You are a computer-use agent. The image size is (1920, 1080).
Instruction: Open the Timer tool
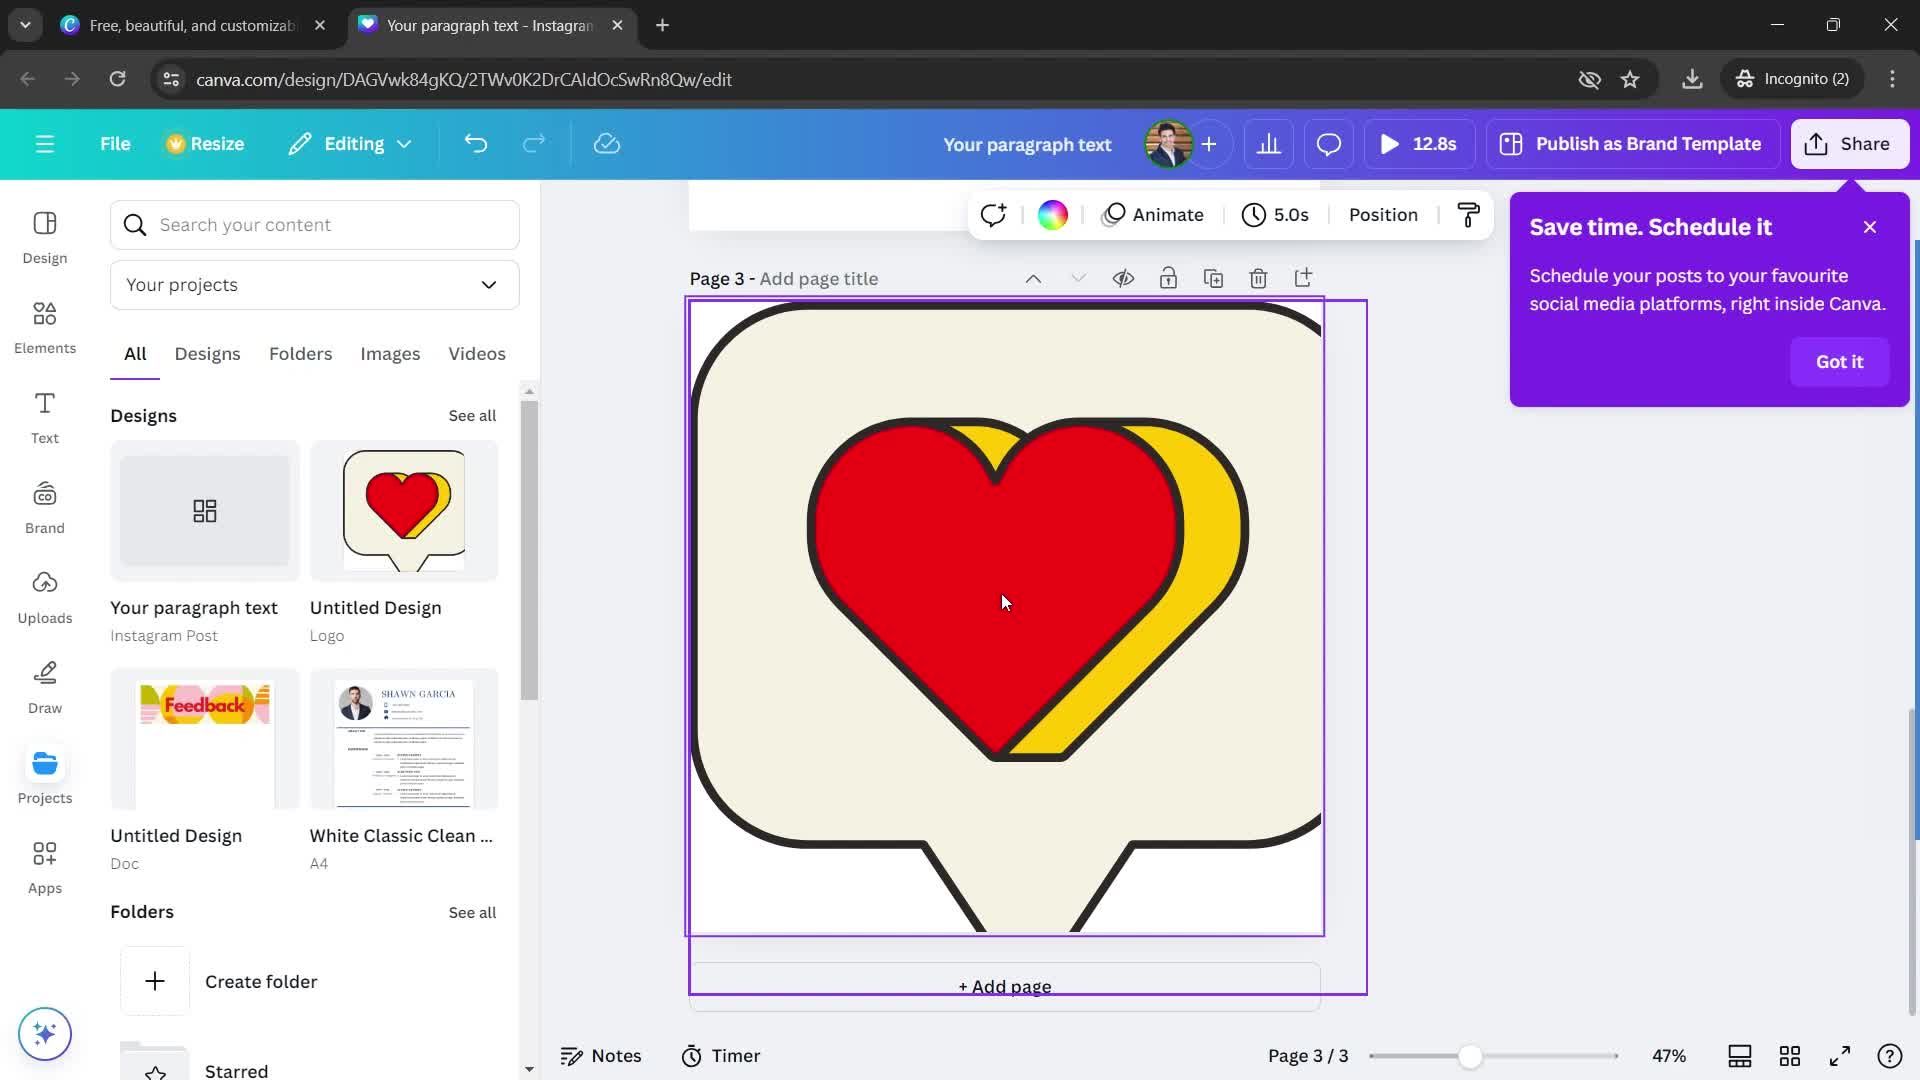(x=721, y=1056)
